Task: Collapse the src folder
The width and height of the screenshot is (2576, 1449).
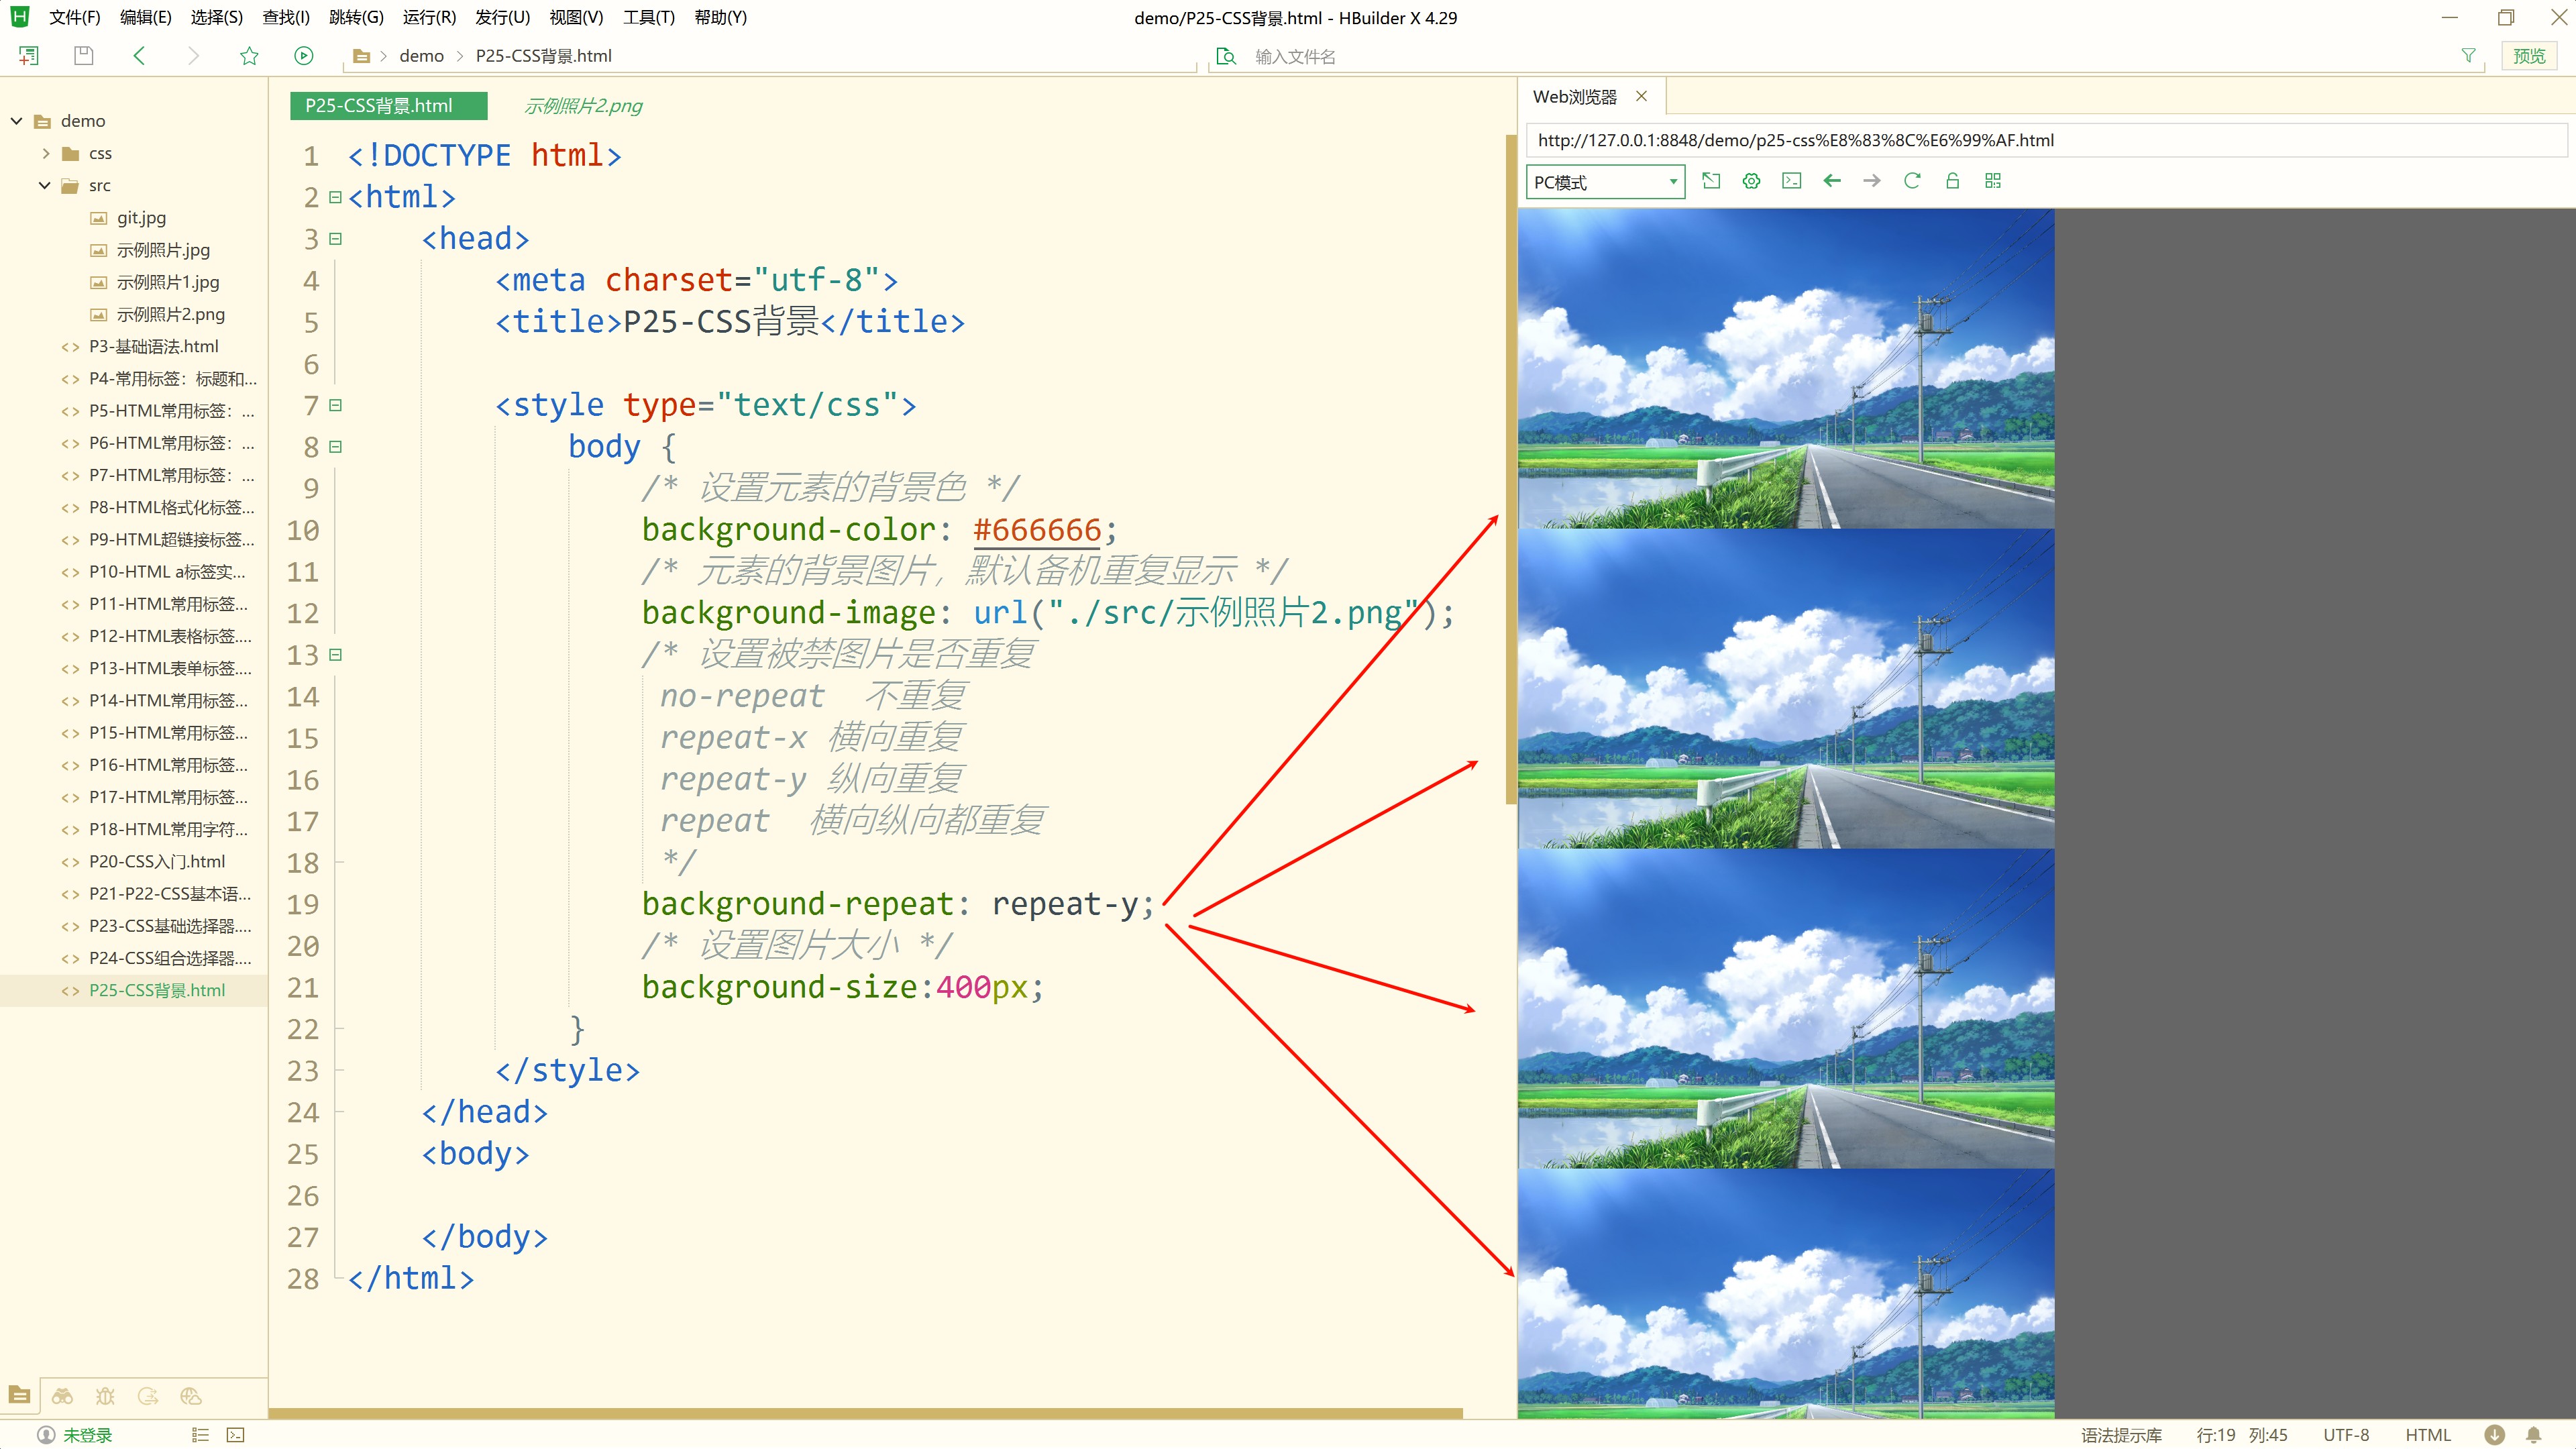Action: tap(45, 185)
